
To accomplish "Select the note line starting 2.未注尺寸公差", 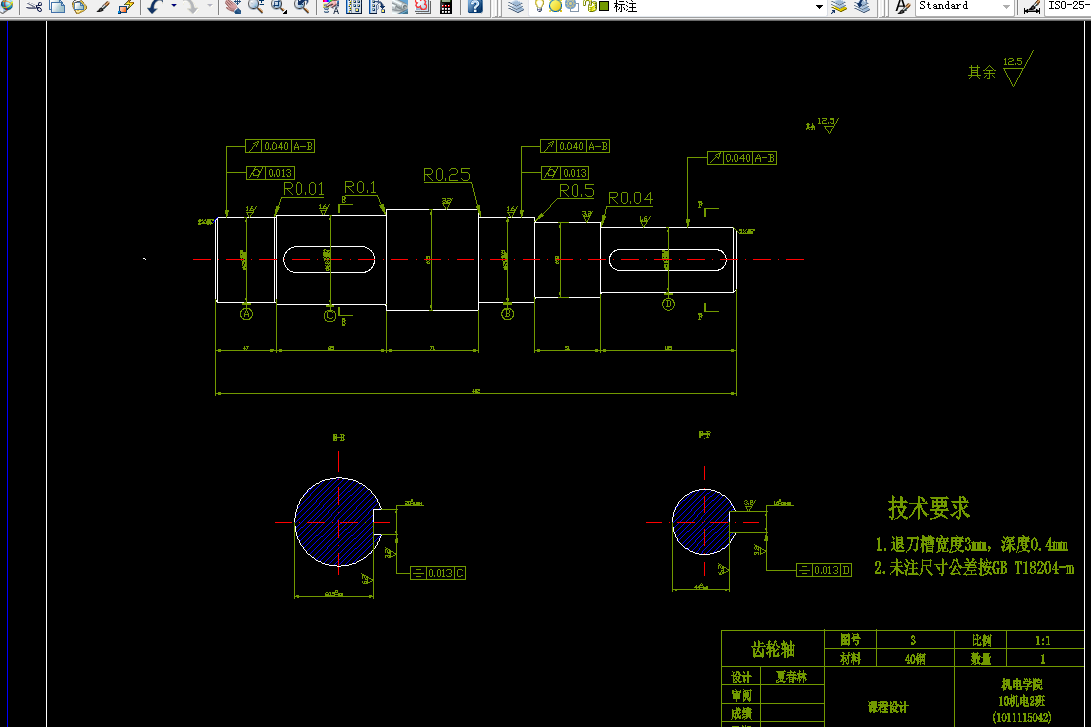I will 974,568.
